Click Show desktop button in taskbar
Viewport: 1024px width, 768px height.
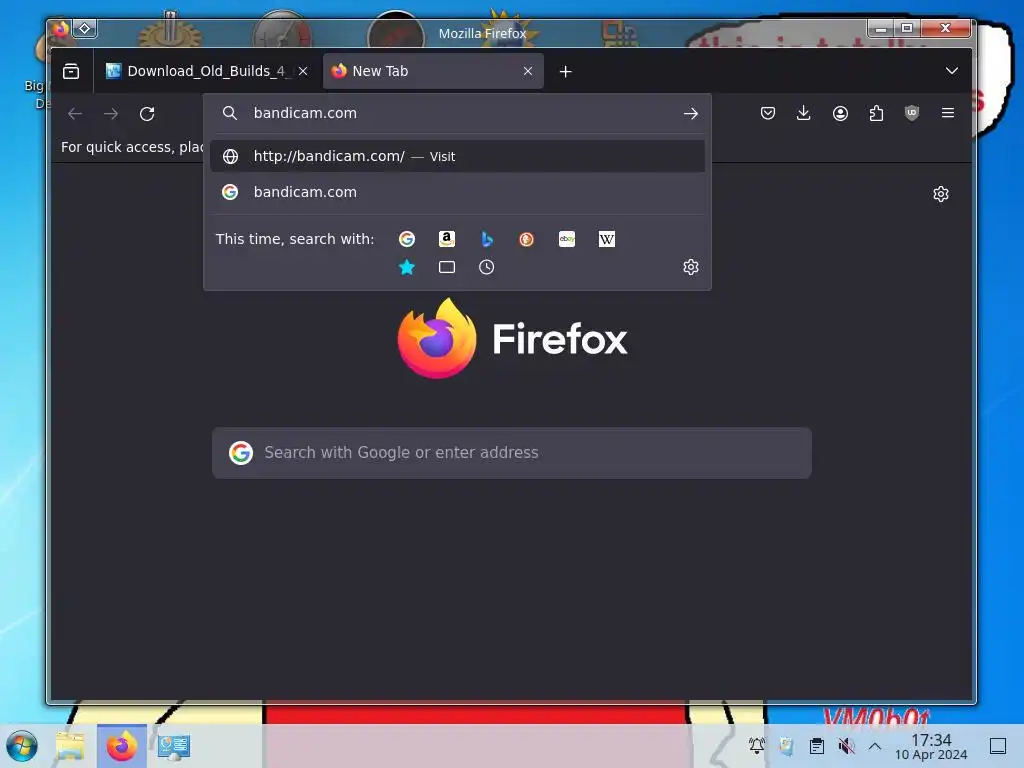click(998, 746)
